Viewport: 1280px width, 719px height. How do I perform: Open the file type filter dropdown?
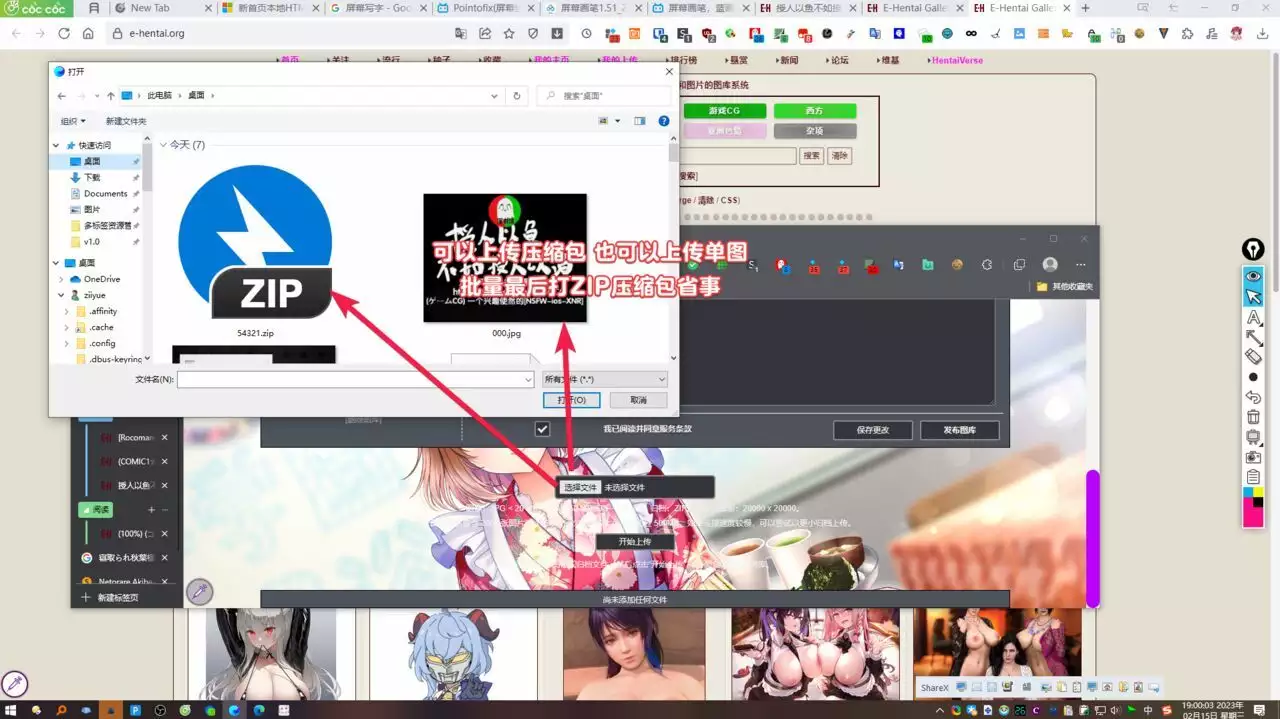[604, 380]
